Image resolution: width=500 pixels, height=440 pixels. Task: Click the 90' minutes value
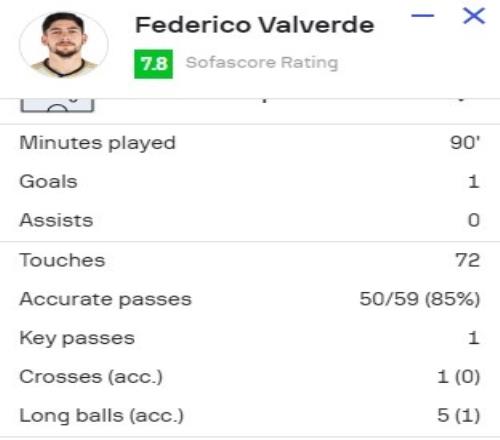pos(465,143)
